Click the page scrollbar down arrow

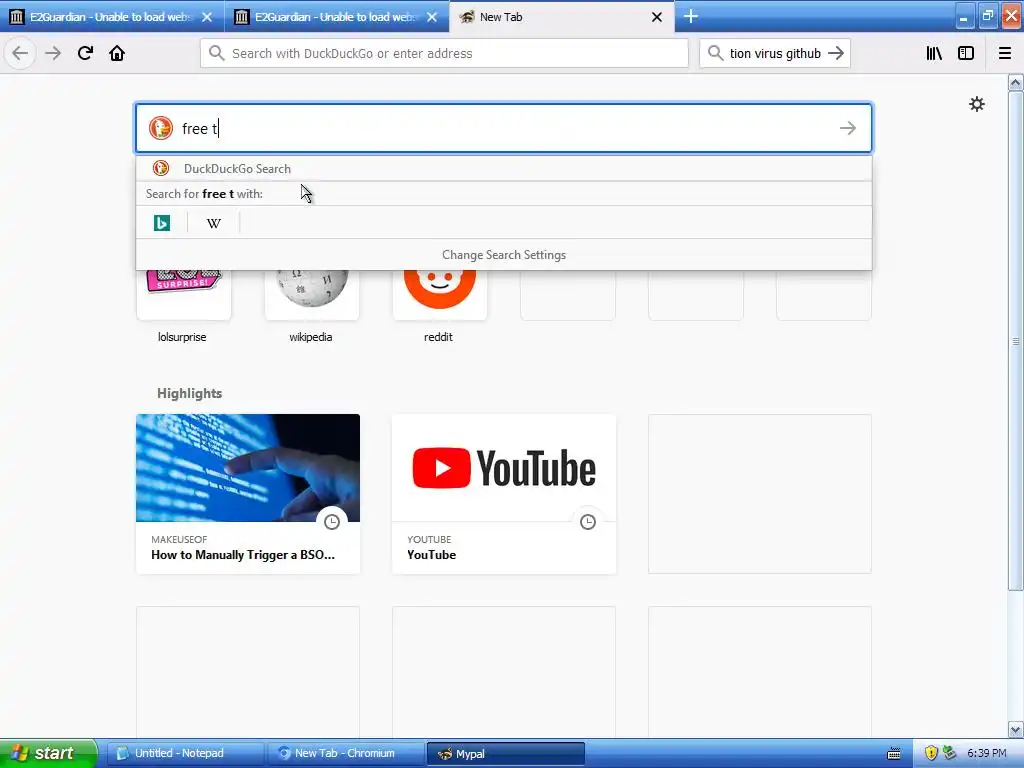point(1015,730)
